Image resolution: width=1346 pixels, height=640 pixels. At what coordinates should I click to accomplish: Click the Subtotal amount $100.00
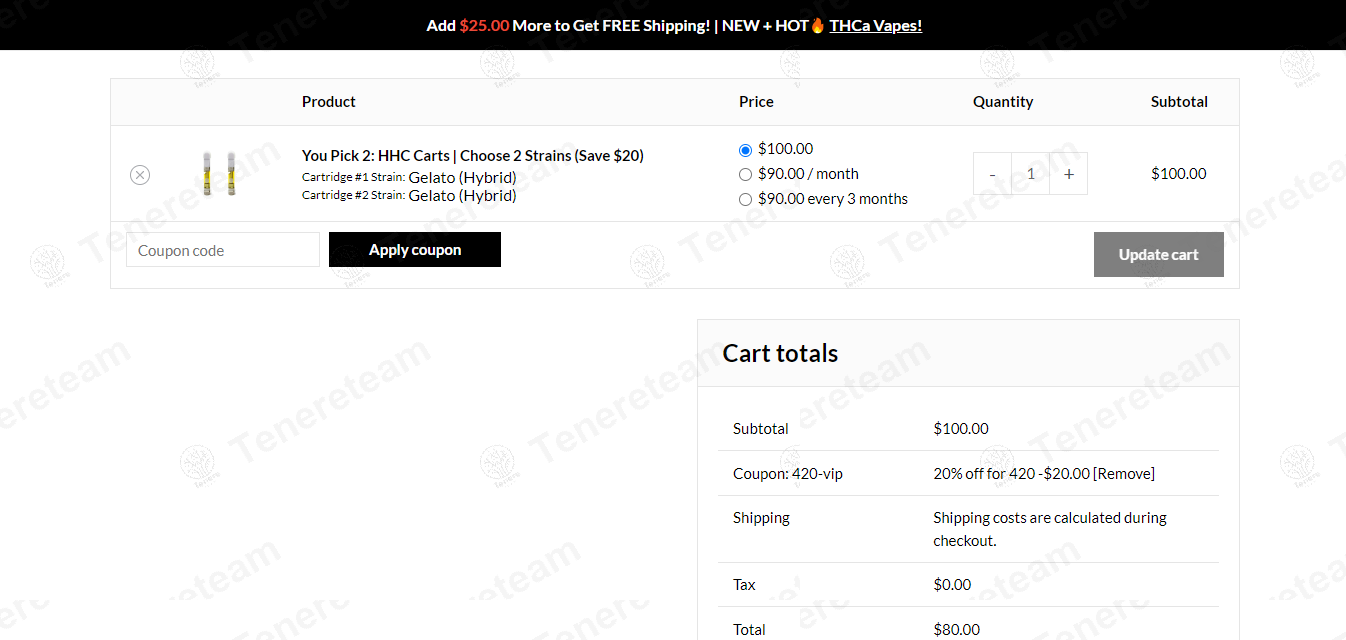click(x=961, y=428)
